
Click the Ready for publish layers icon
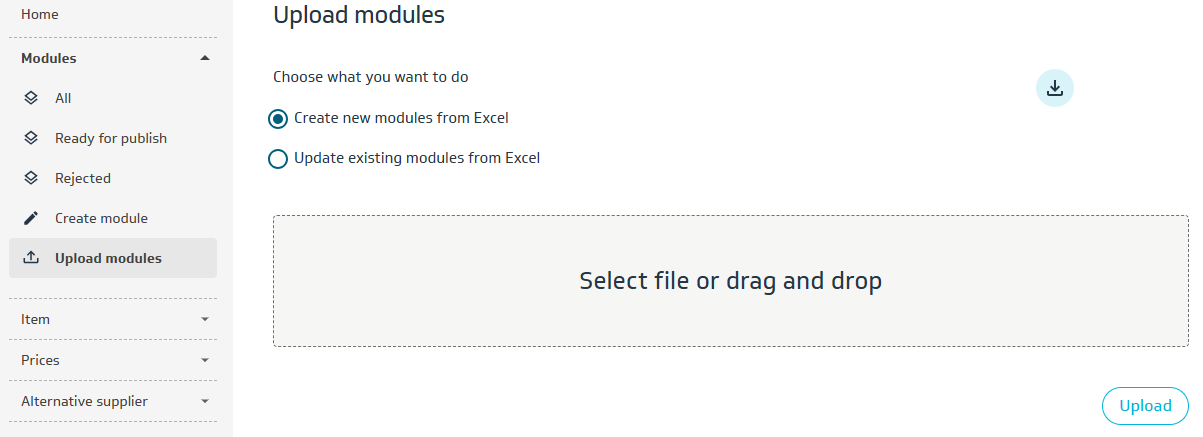[31, 138]
